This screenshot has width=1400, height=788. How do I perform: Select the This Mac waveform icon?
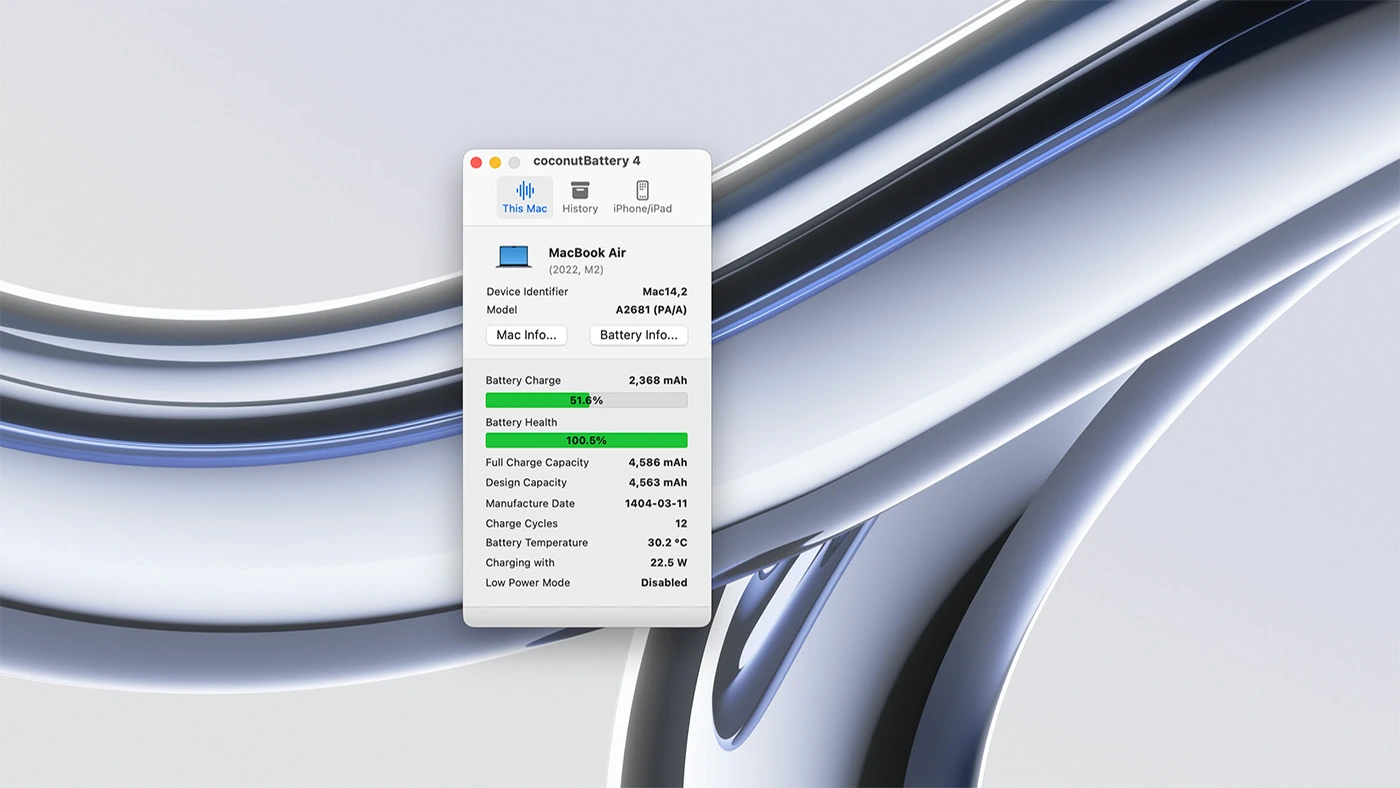click(525, 190)
